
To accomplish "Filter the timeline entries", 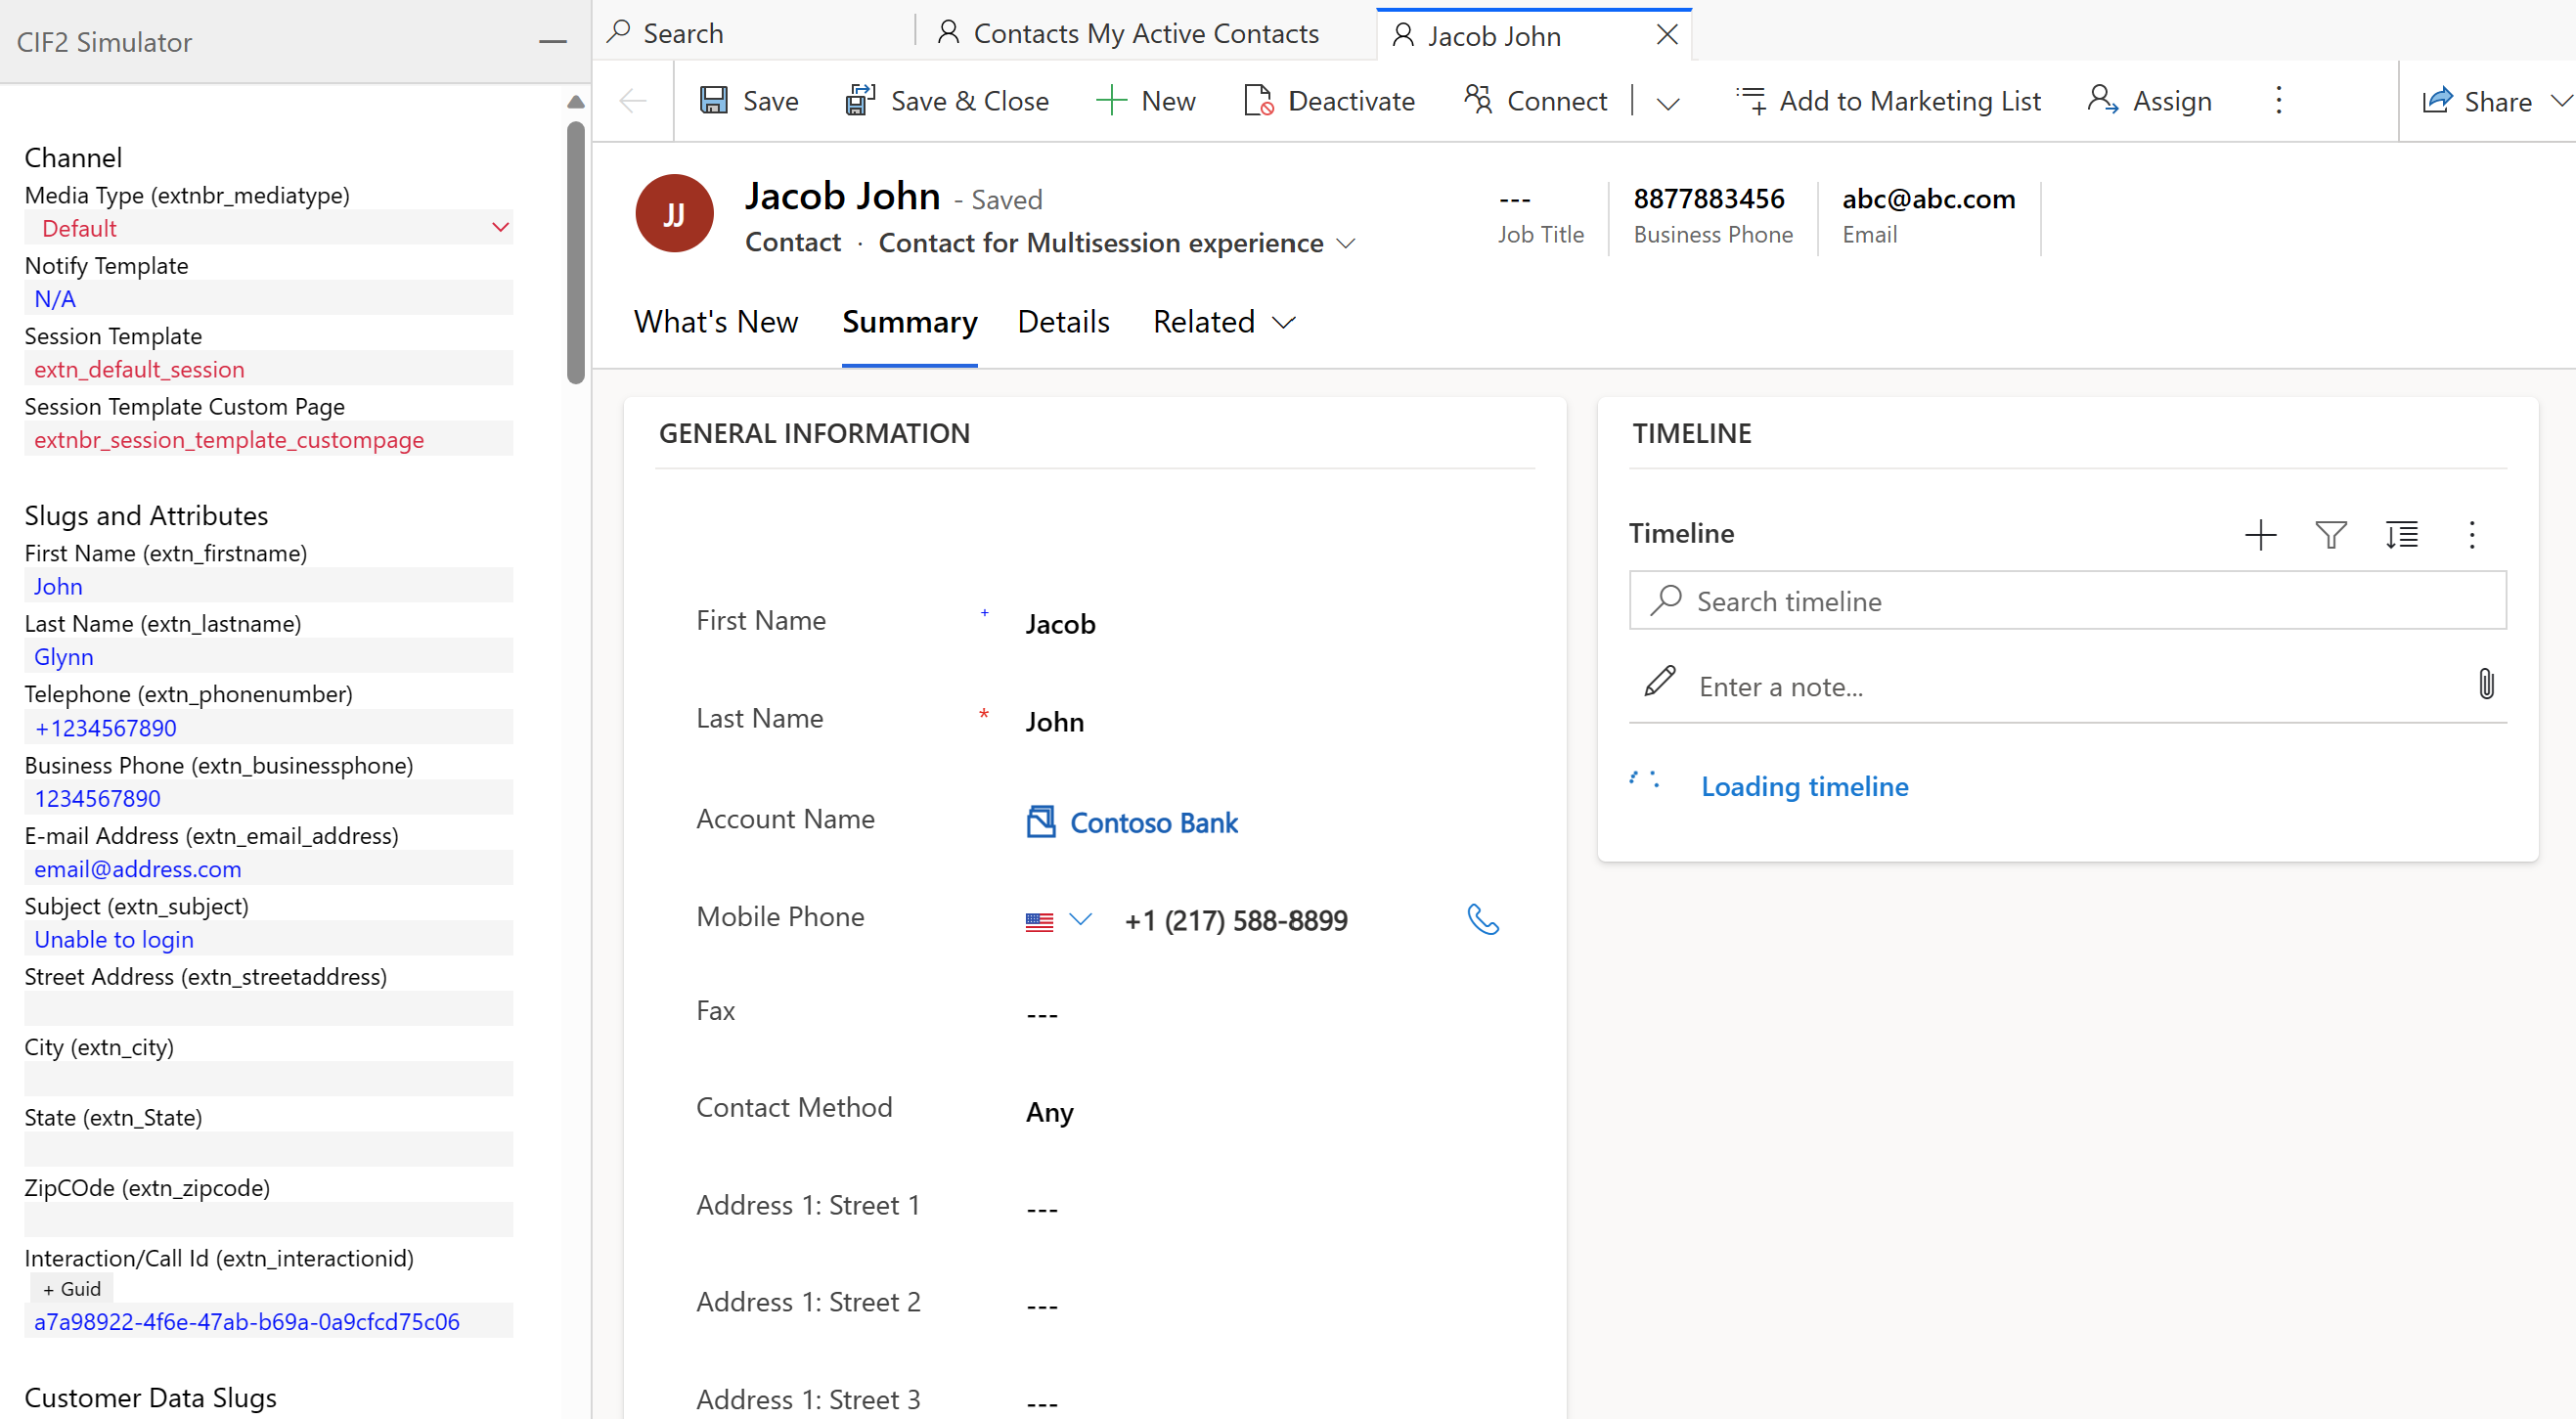I will [2331, 535].
